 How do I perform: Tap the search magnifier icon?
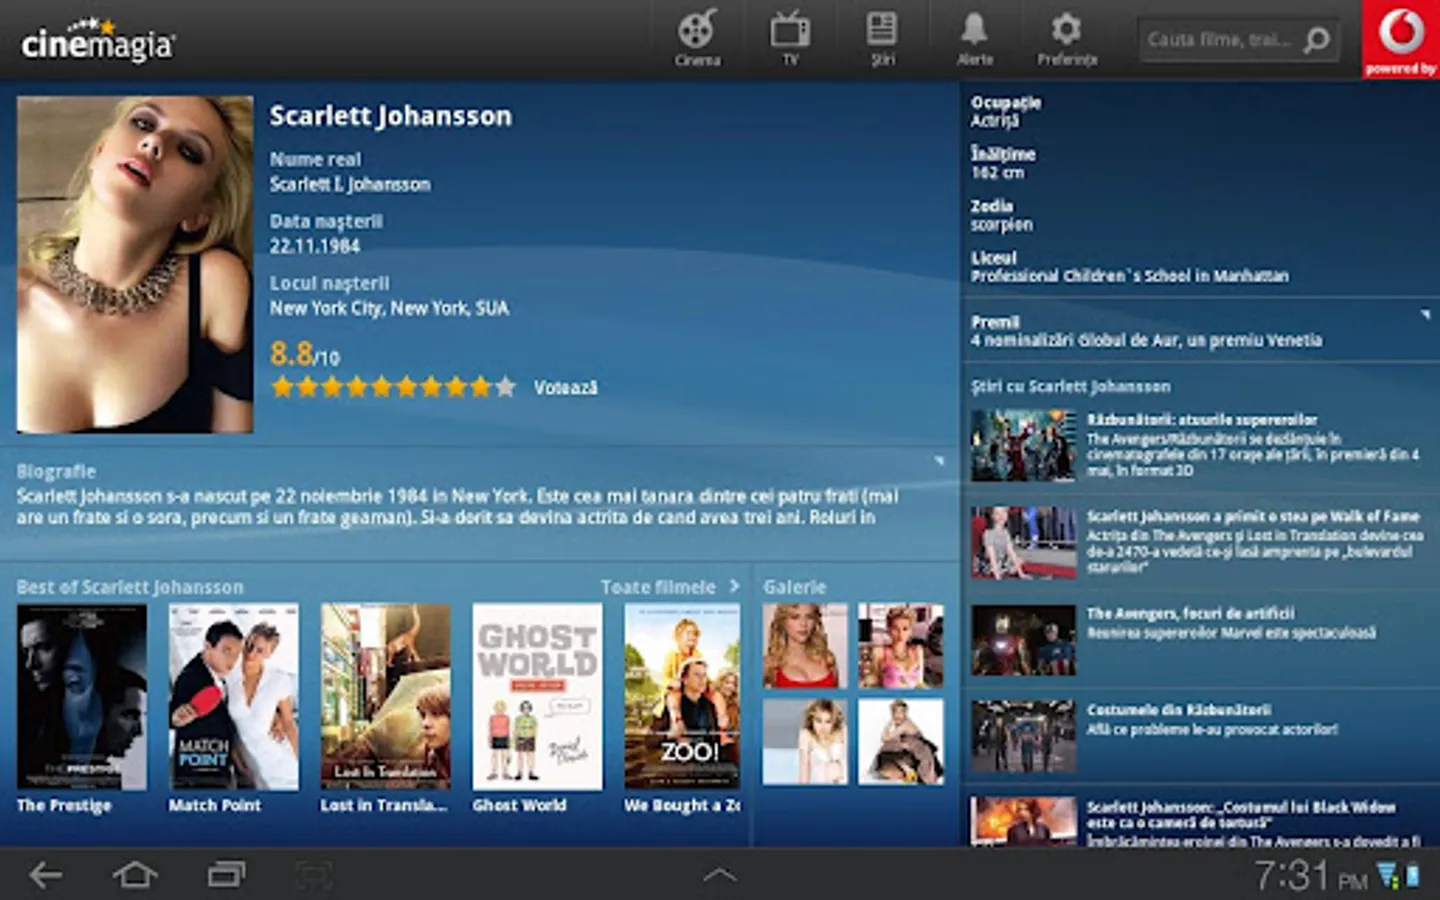(1317, 40)
